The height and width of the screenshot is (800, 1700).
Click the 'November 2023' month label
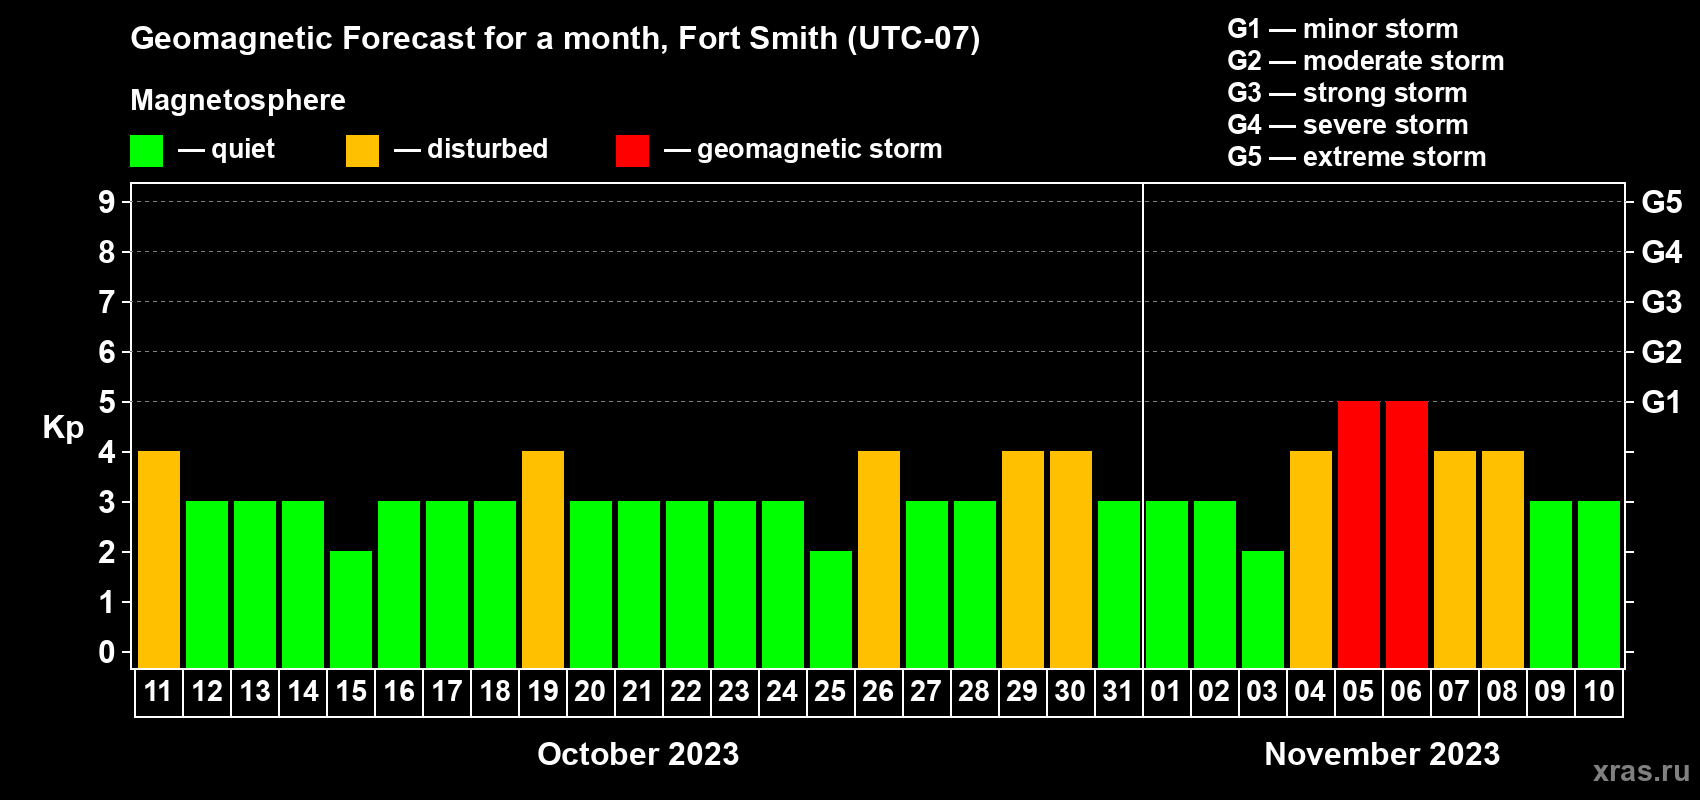[x=1382, y=754]
